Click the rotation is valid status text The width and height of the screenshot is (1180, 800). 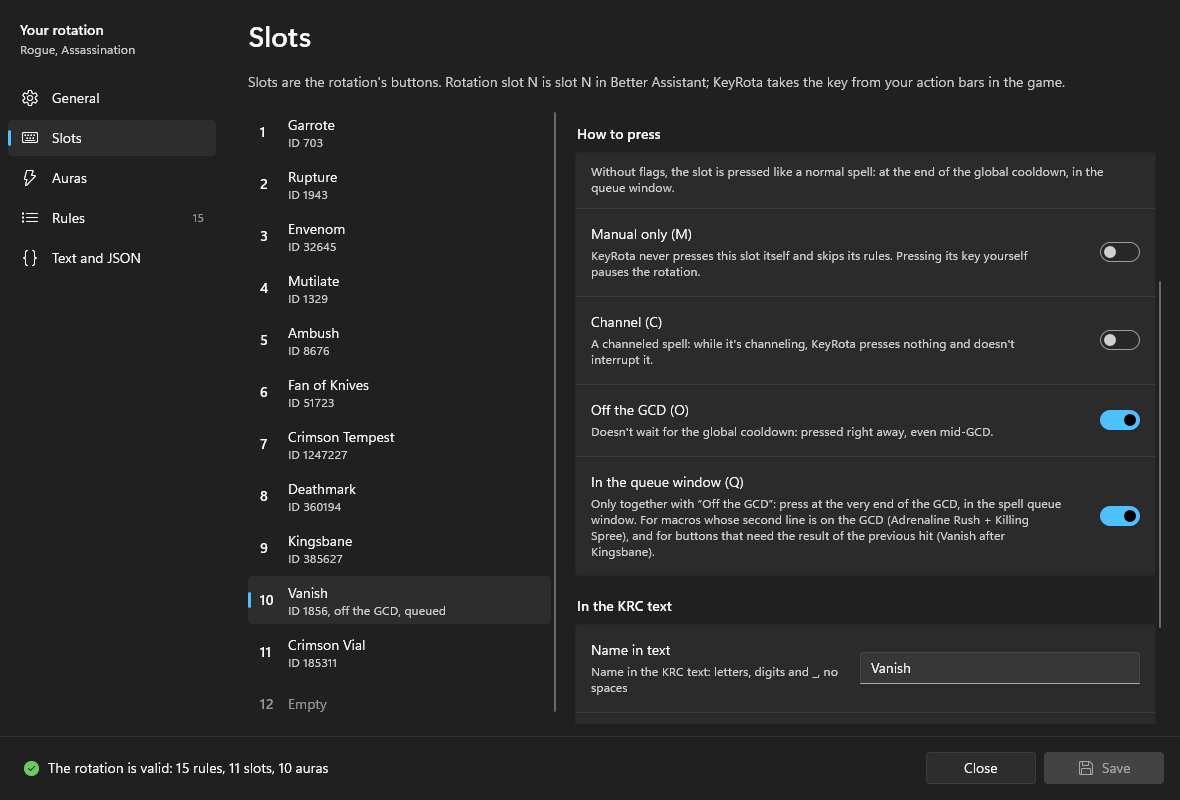click(x=188, y=768)
